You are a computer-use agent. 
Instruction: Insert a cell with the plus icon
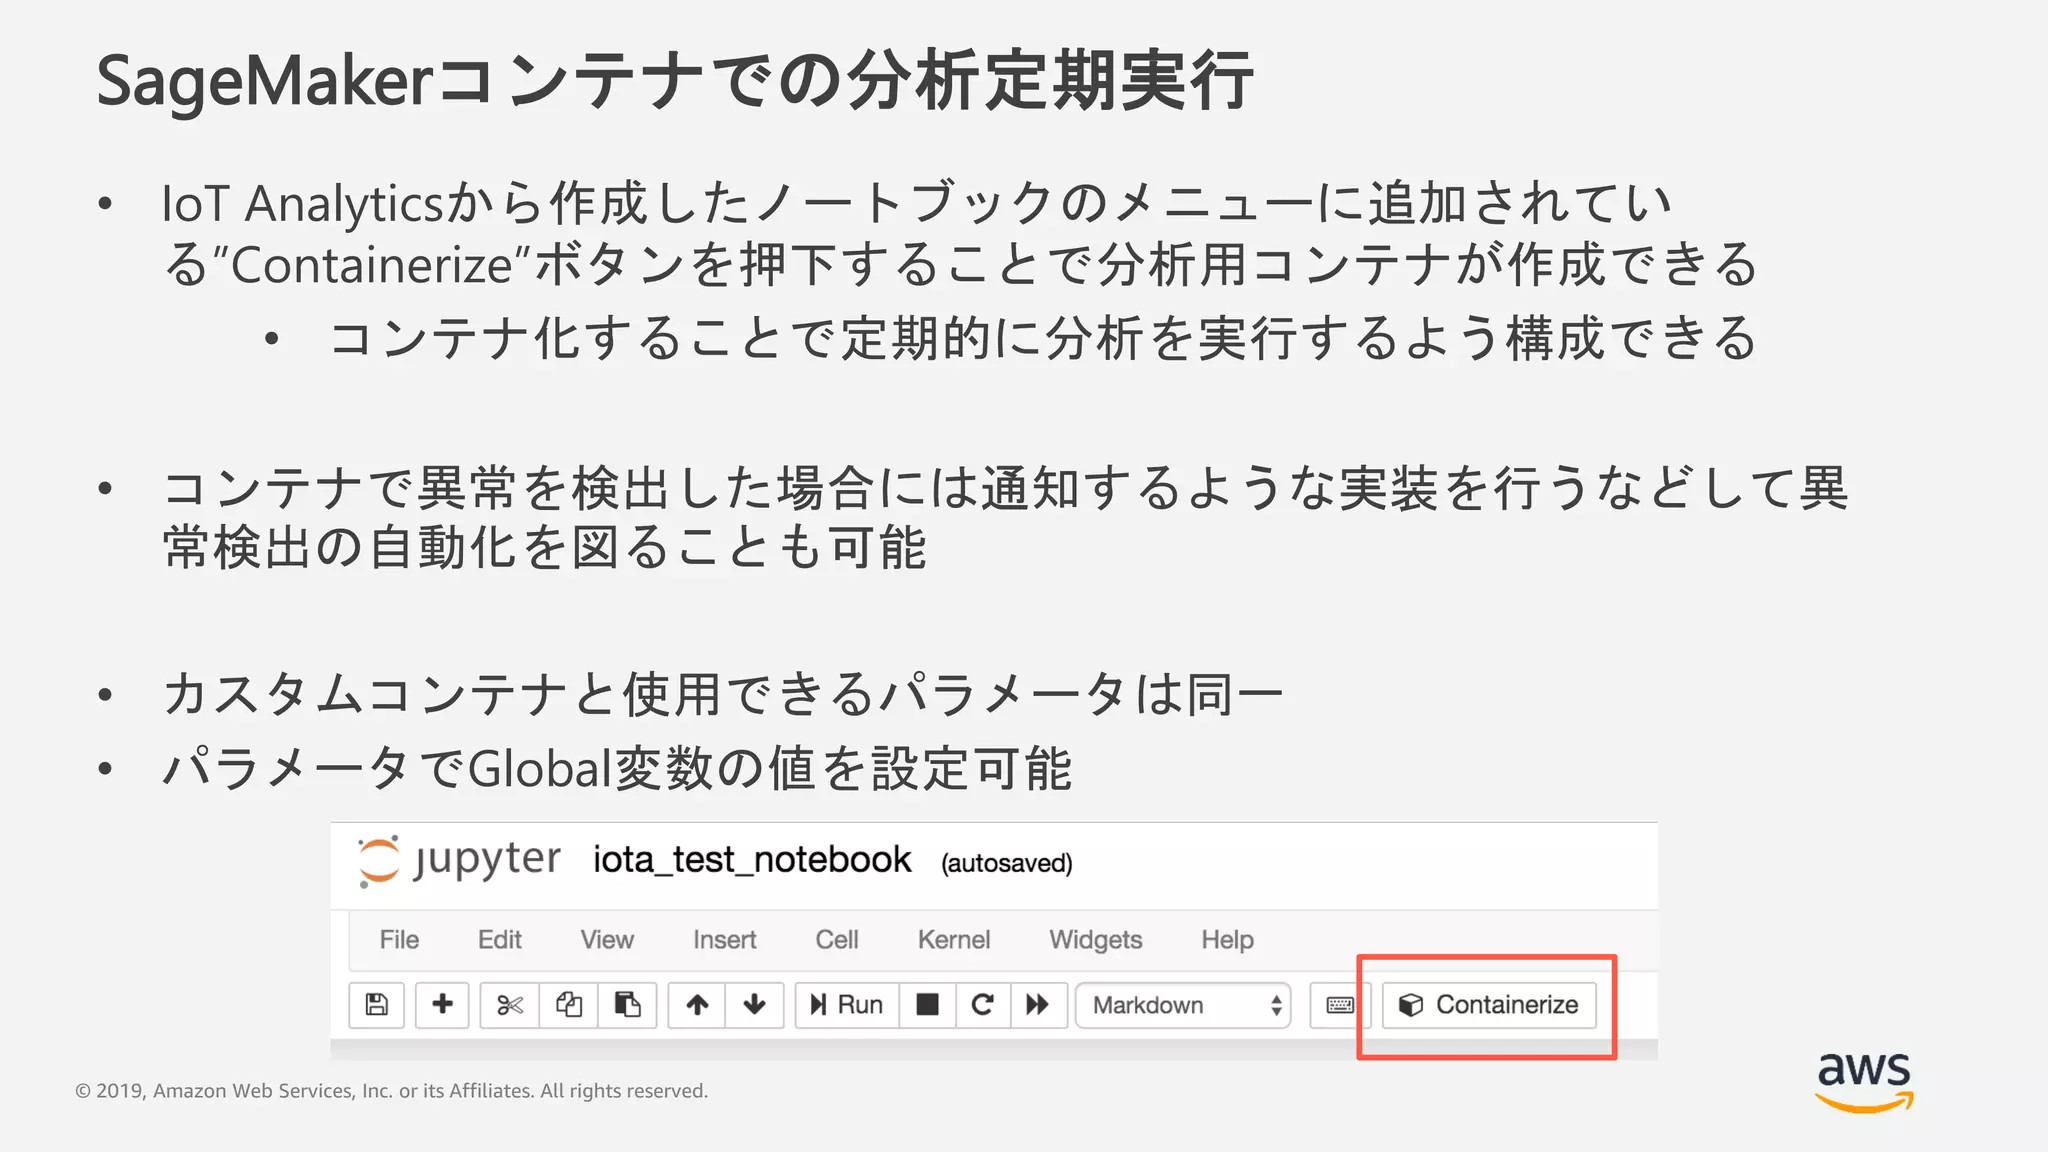(x=442, y=1005)
